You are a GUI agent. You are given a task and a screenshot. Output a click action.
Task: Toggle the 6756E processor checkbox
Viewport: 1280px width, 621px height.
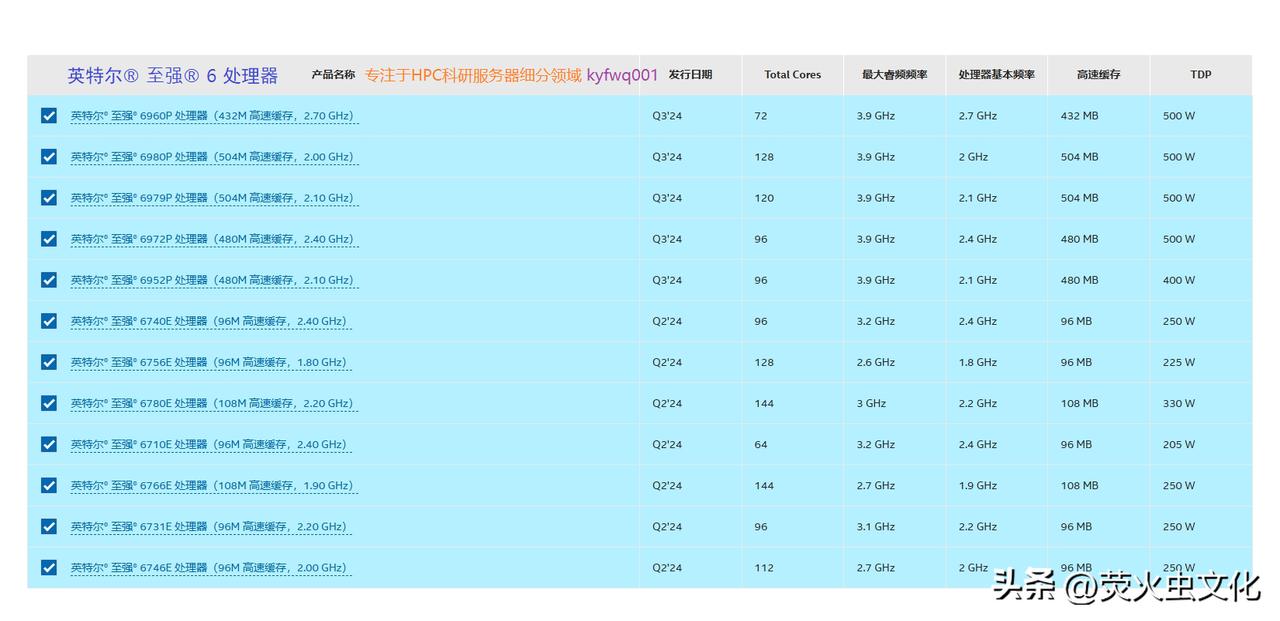coord(49,362)
